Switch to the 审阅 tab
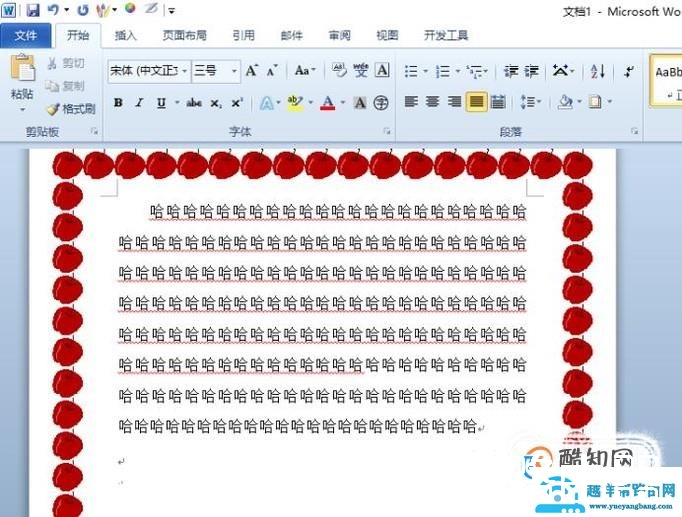The image size is (682, 517). pyautogui.click(x=339, y=35)
